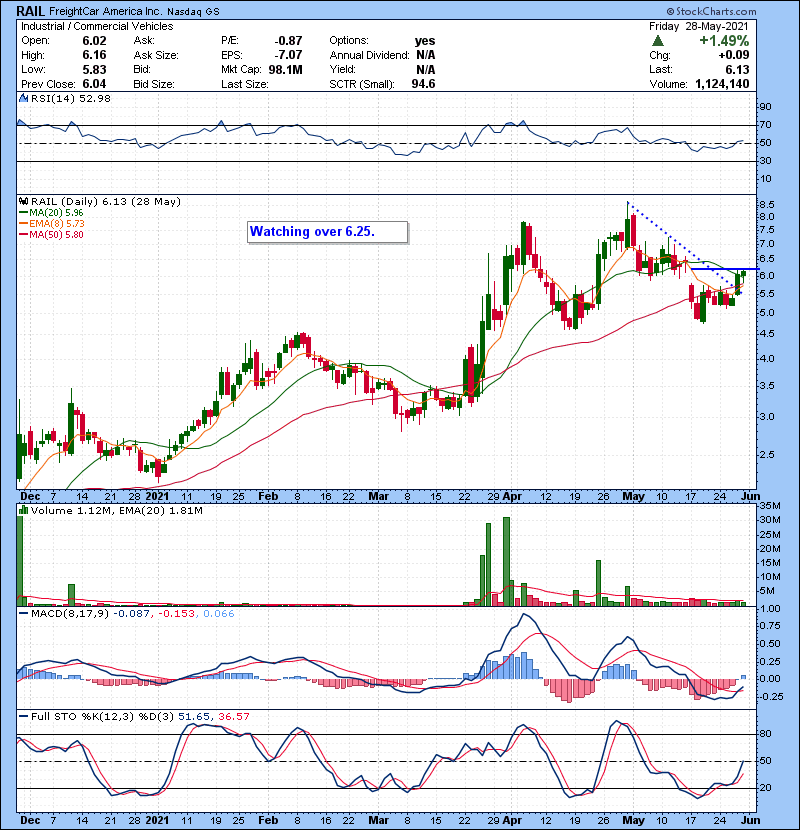This screenshot has width=800, height=830.
Task: Click the Prev Close value 6.04
Action: pyautogui.click(x=94, y=84)
